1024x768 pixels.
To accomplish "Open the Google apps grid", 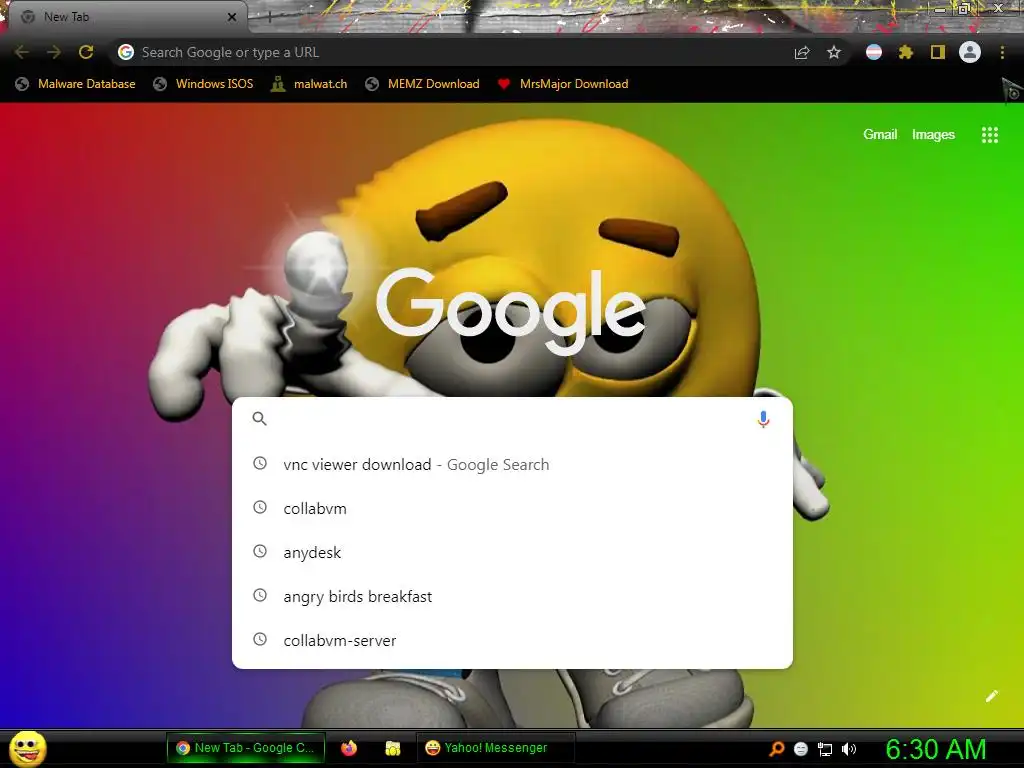I will (x=990, y=135).
